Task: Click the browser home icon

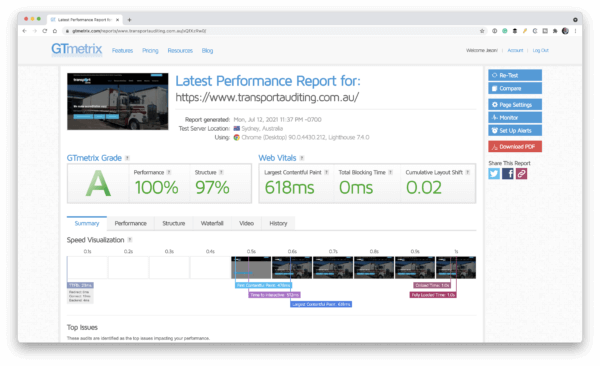Action: (x=55, y=31)
